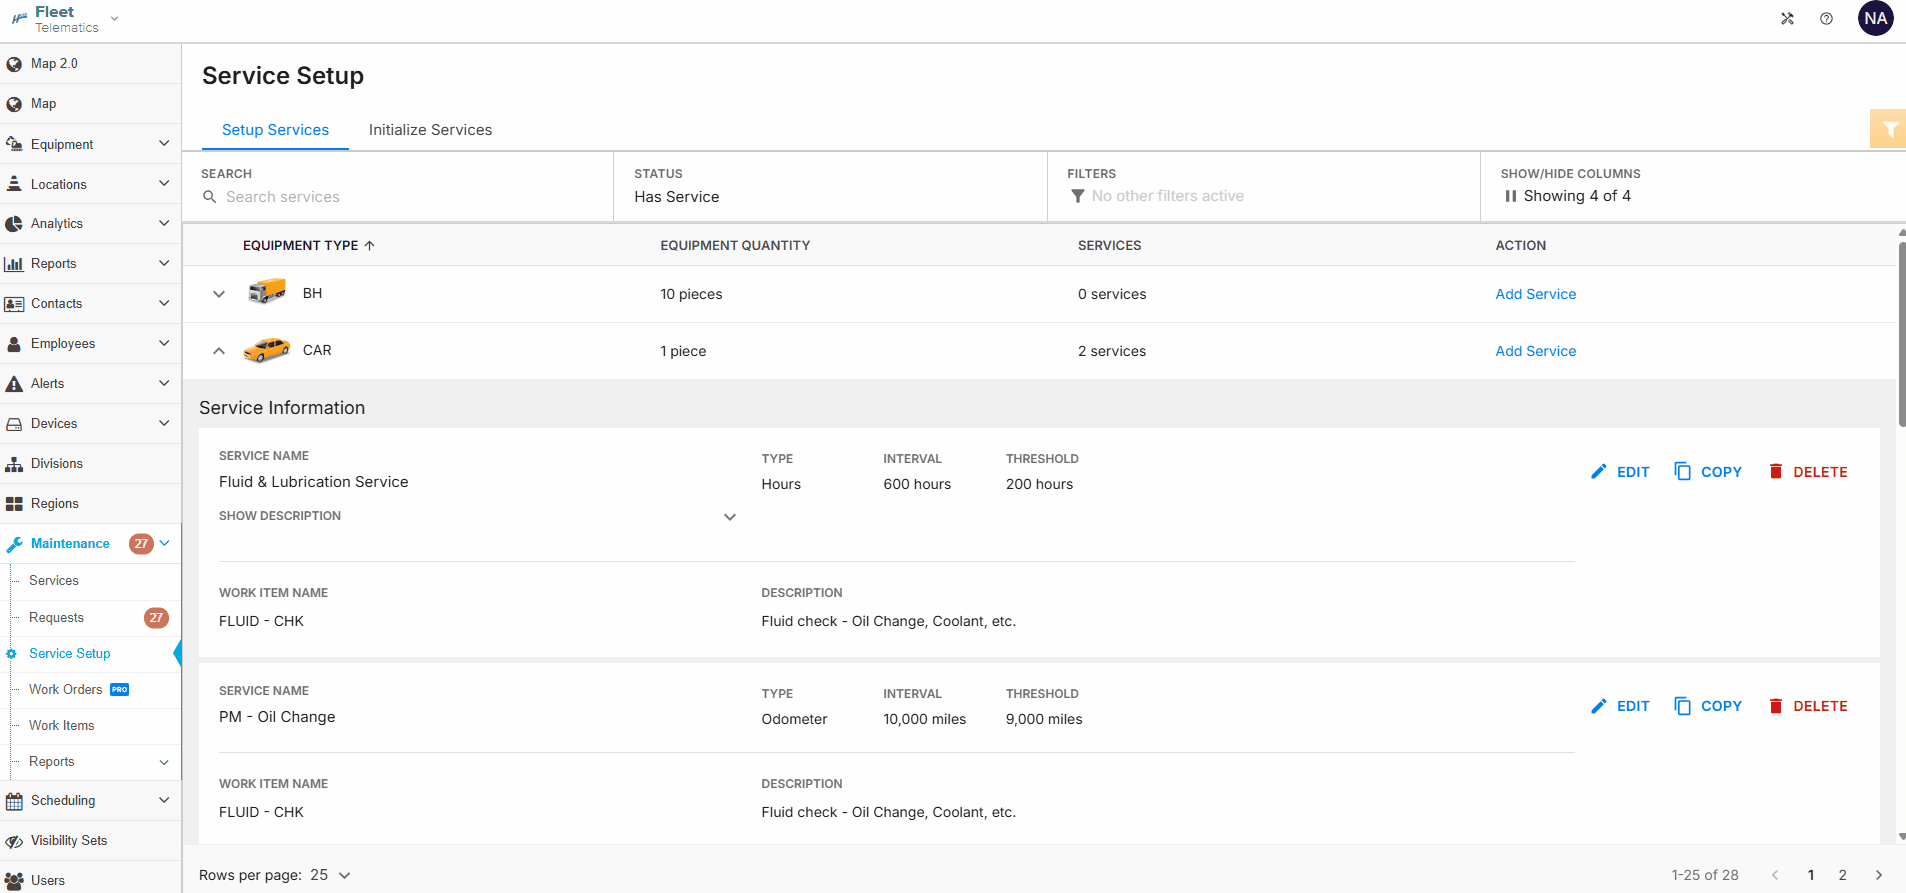
Task: Click the Visibility Sets eye icon
Action: (x=14, y=841)
